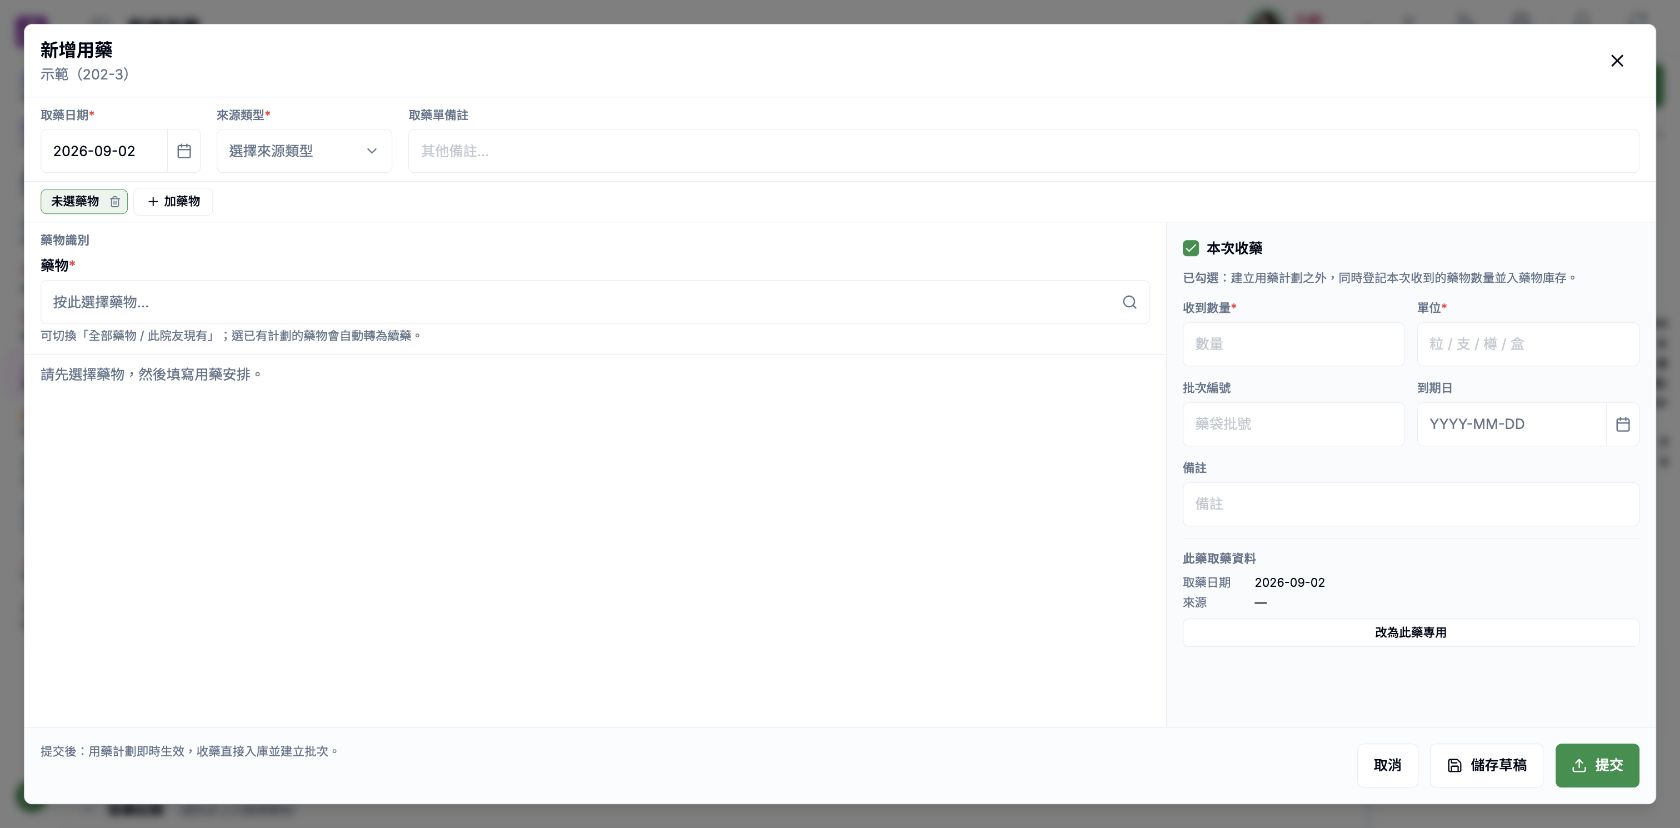Open the 選擇來源類型 dropdown
The width and height of the screenshot is (1680, 828).
coord(304,151)
